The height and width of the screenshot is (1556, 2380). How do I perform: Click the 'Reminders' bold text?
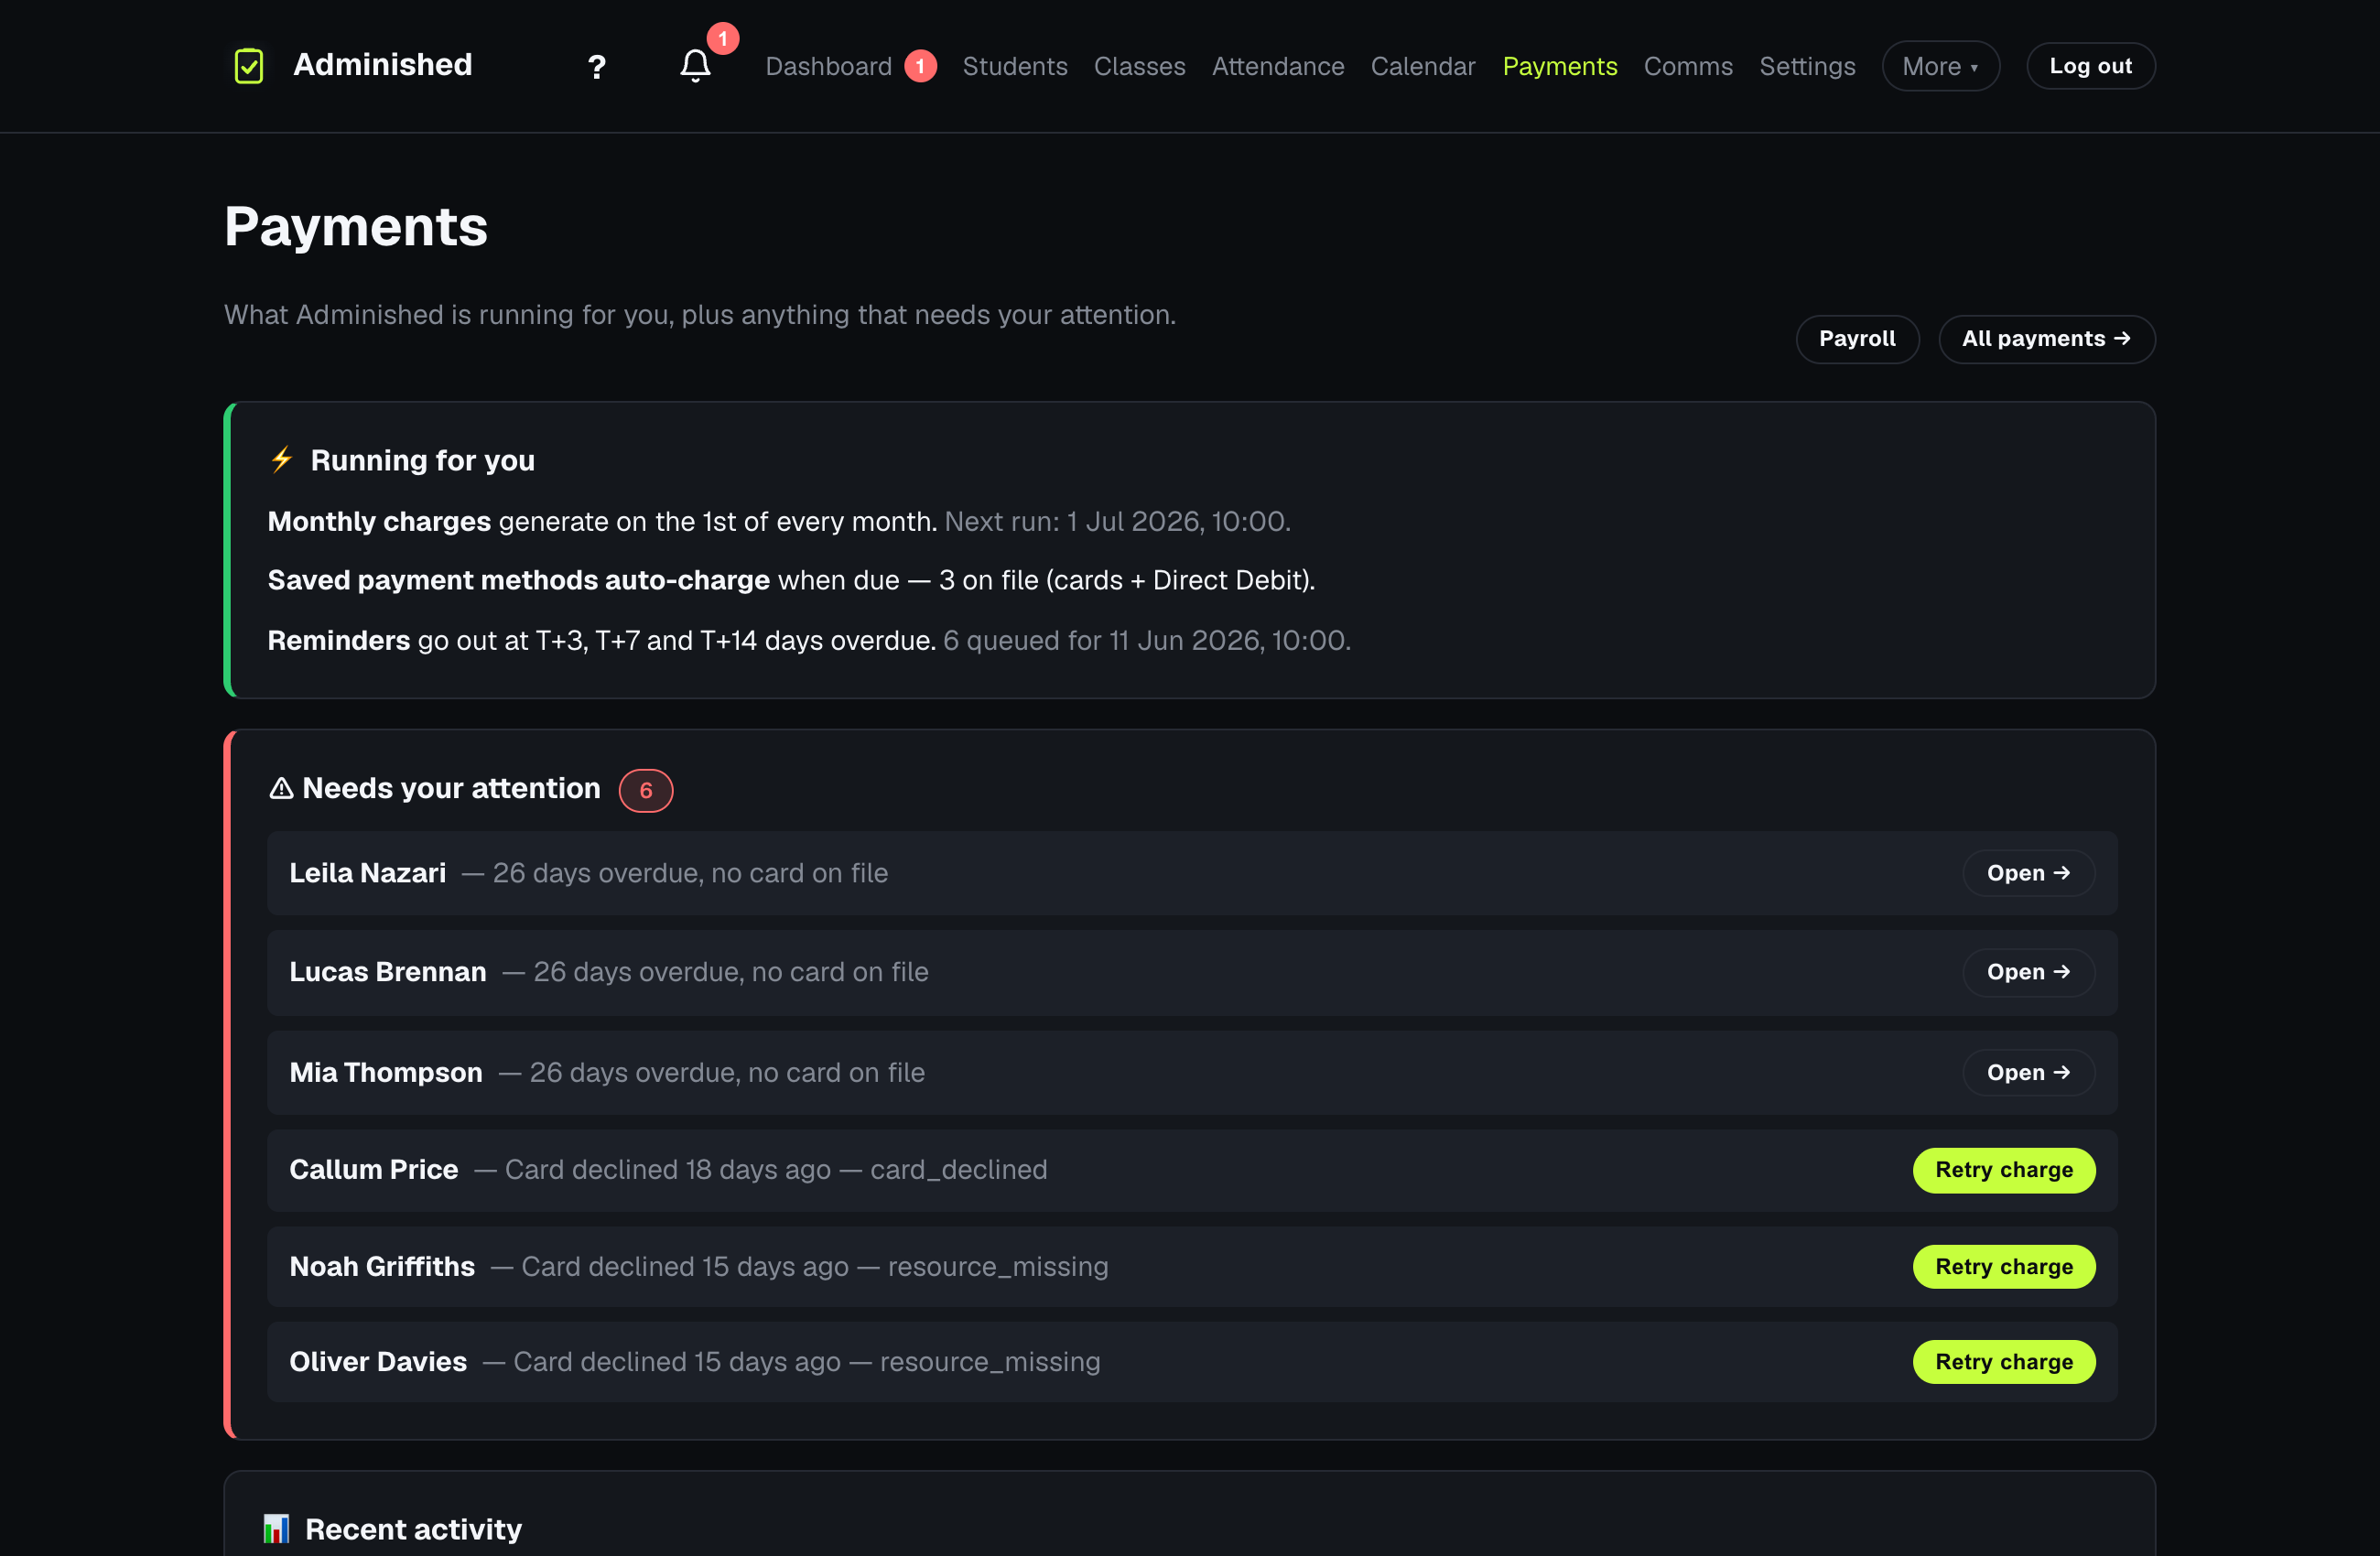(339, 640)
